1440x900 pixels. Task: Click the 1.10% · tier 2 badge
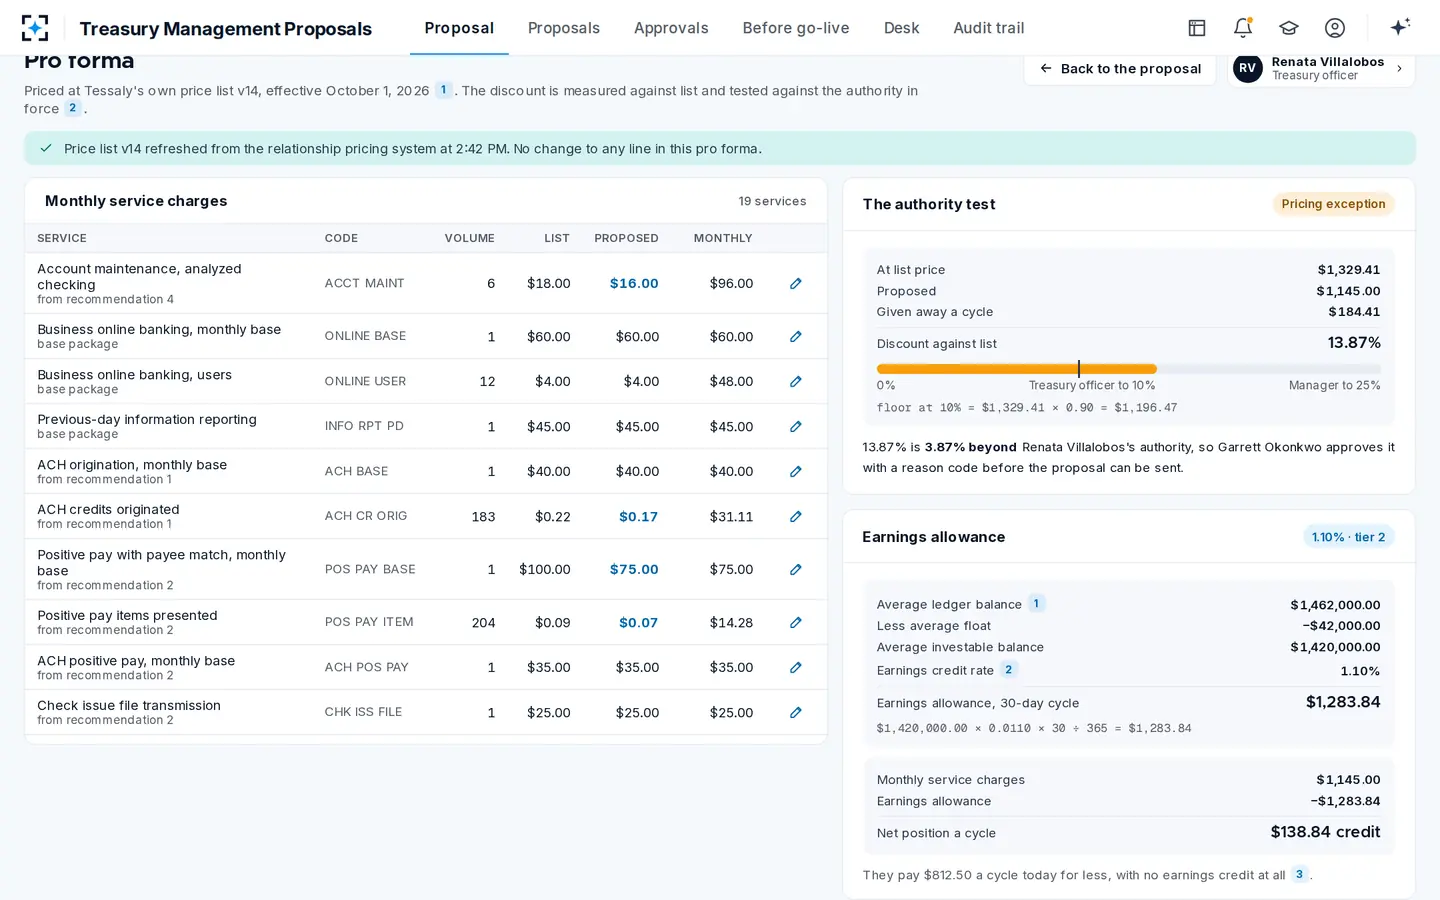point(1348,537)
